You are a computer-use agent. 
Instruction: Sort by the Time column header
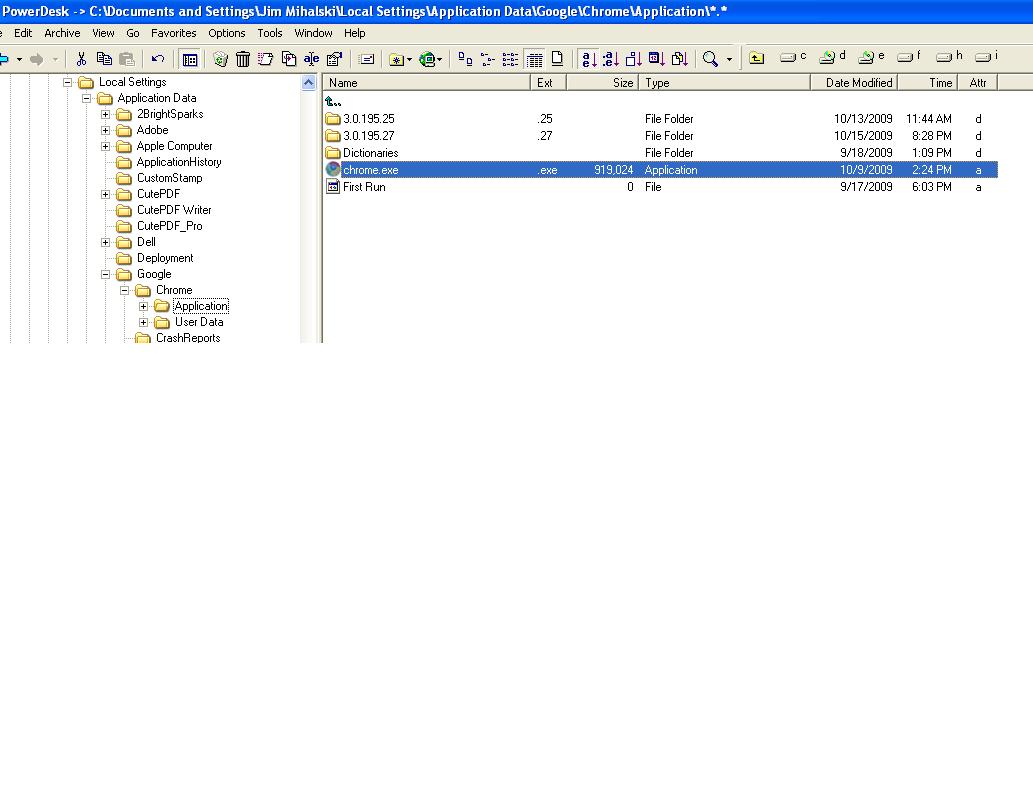pyautogui.click(x=928, y=82)
